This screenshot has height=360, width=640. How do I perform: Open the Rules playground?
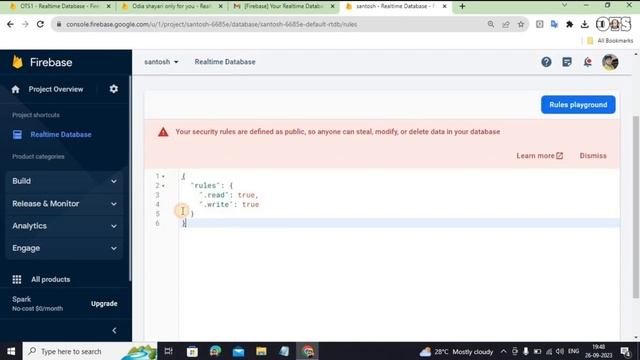578,105
